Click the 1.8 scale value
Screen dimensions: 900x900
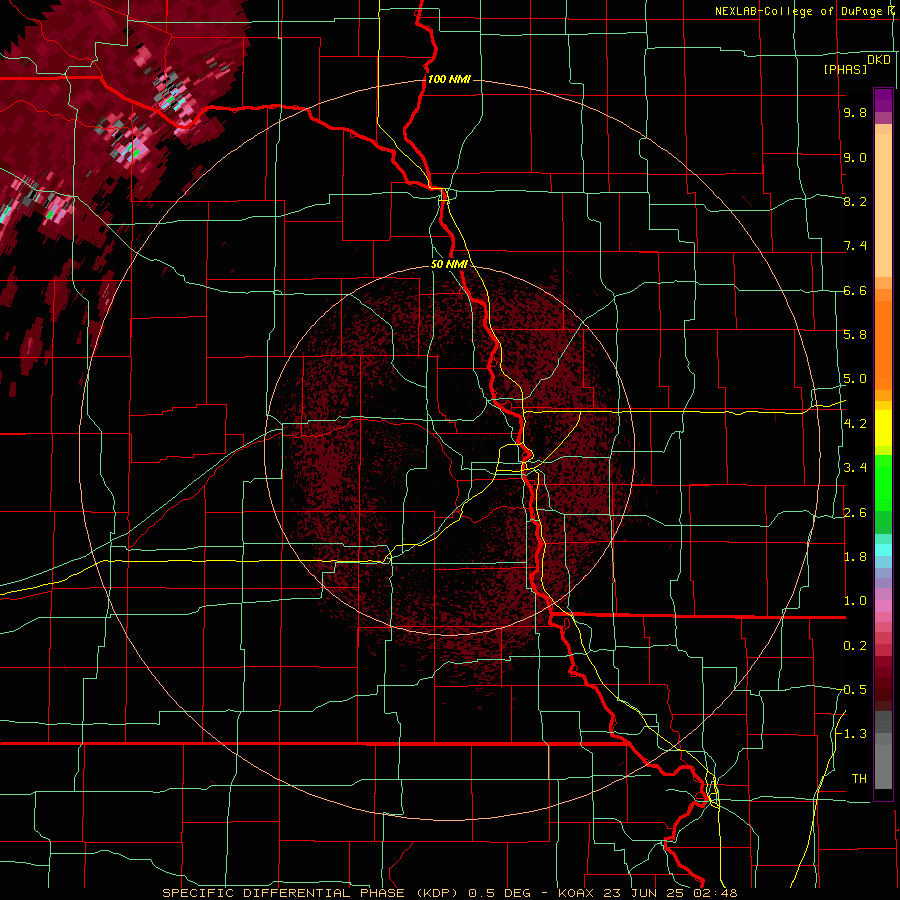(x=855, y=556)
